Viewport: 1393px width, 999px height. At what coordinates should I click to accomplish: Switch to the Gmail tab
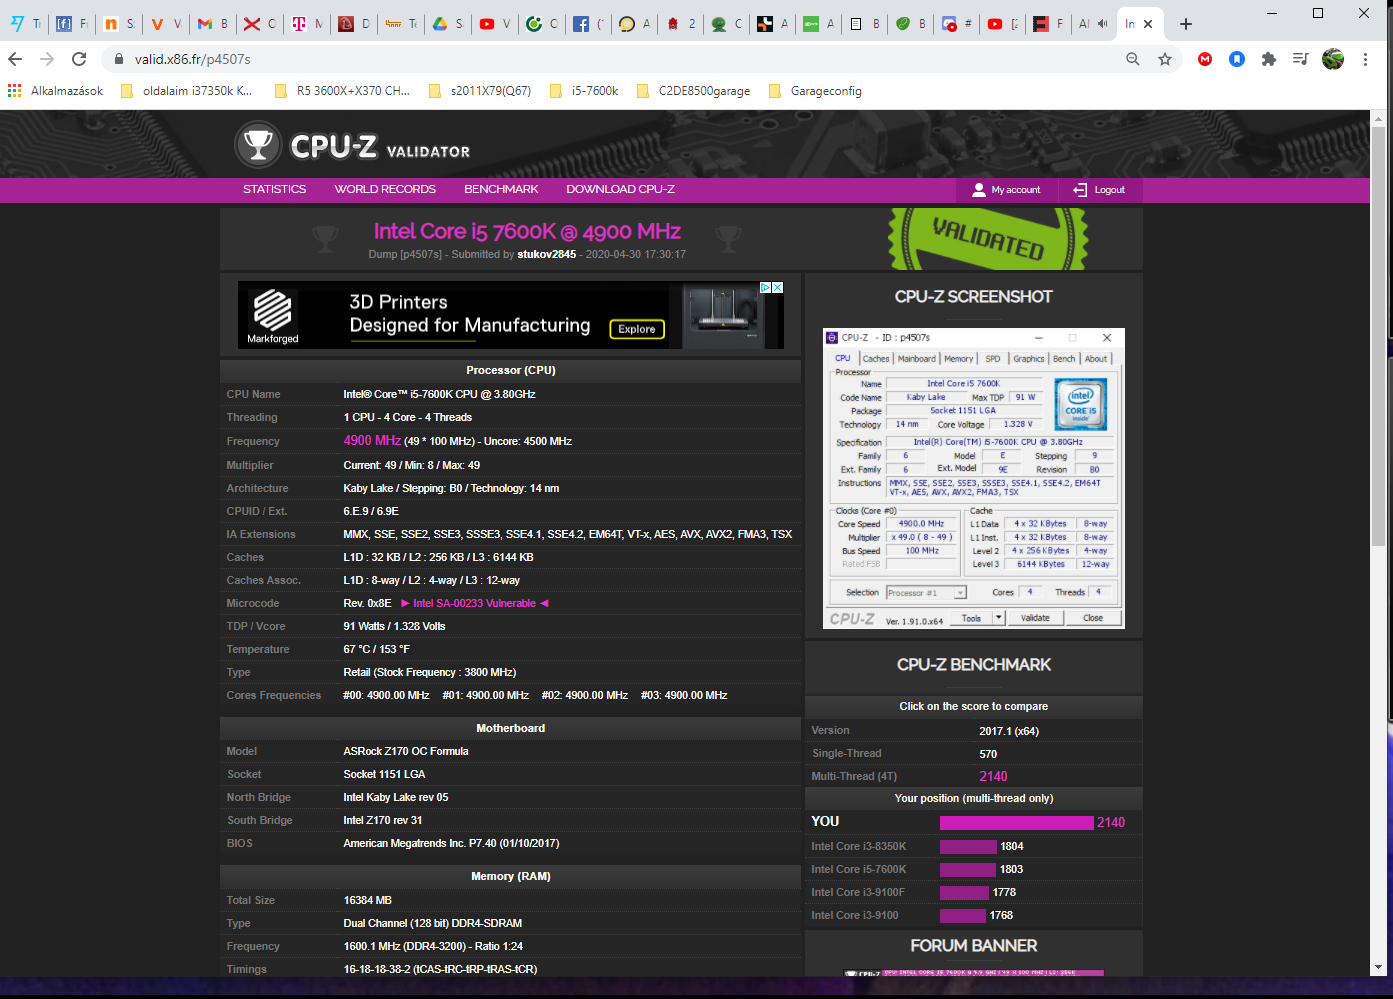[212, 24]
